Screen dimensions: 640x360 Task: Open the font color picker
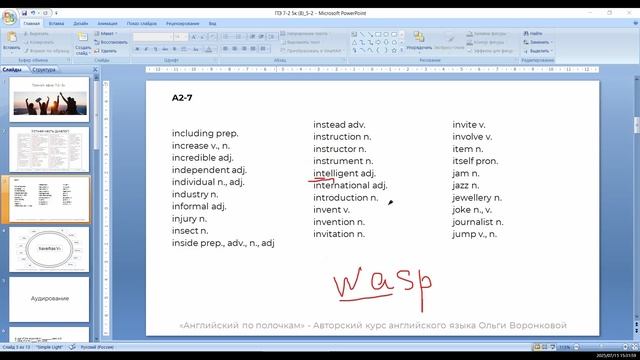tap(209, 49)
